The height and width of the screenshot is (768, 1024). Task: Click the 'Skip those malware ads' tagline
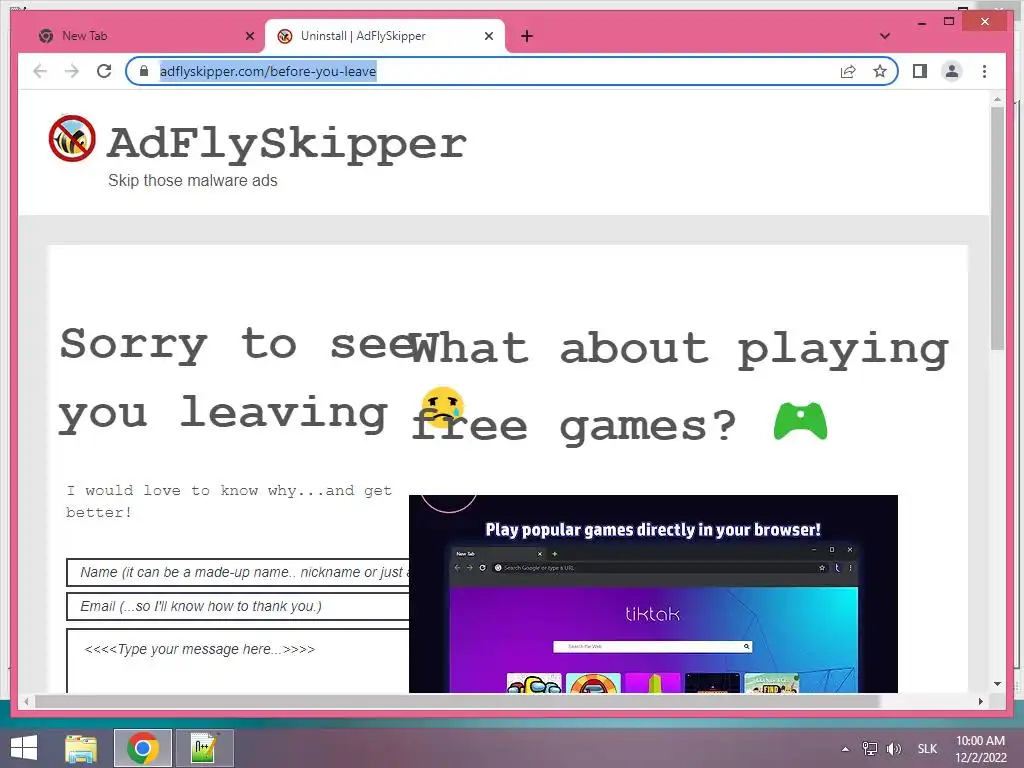pyautogui.click(x=193, y=180)
